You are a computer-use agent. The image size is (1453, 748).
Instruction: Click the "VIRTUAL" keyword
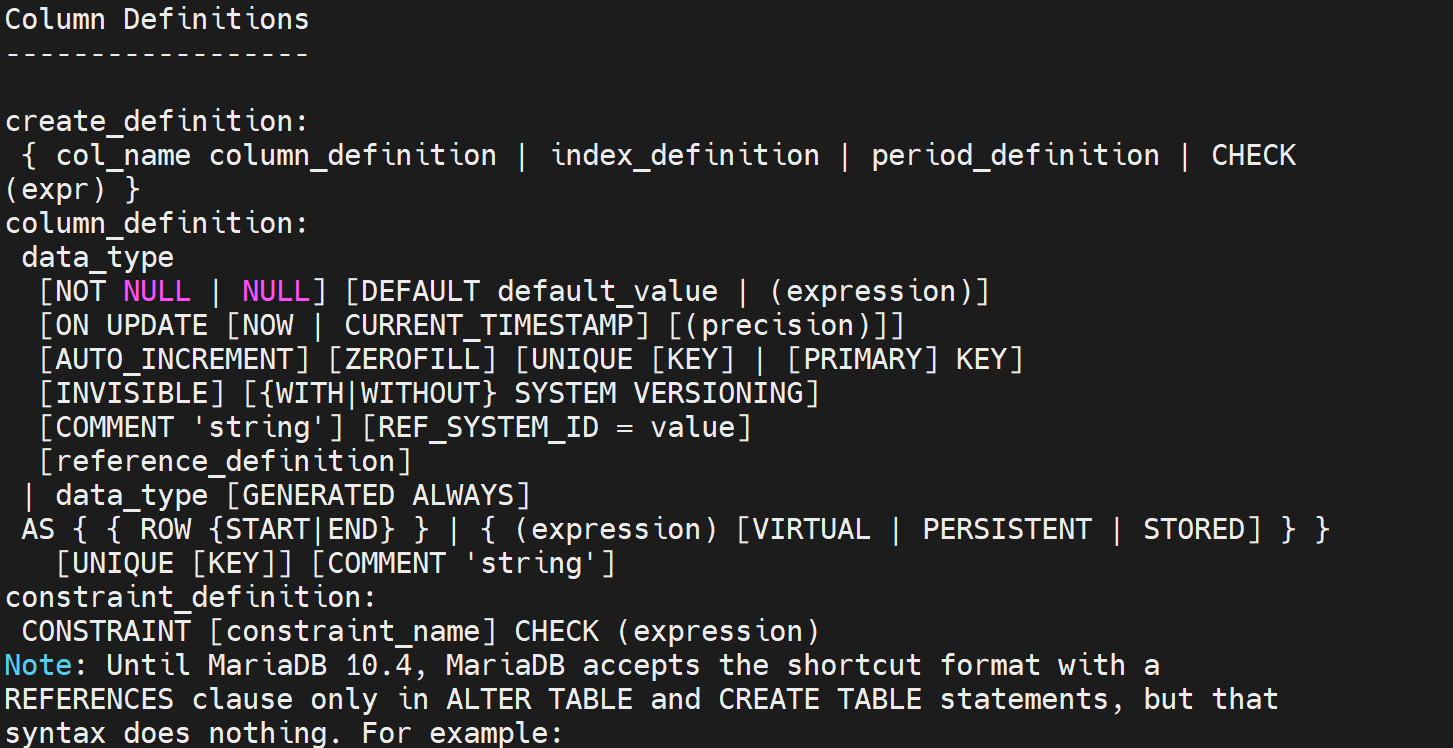pyautogui.click(x=812, y=529)
